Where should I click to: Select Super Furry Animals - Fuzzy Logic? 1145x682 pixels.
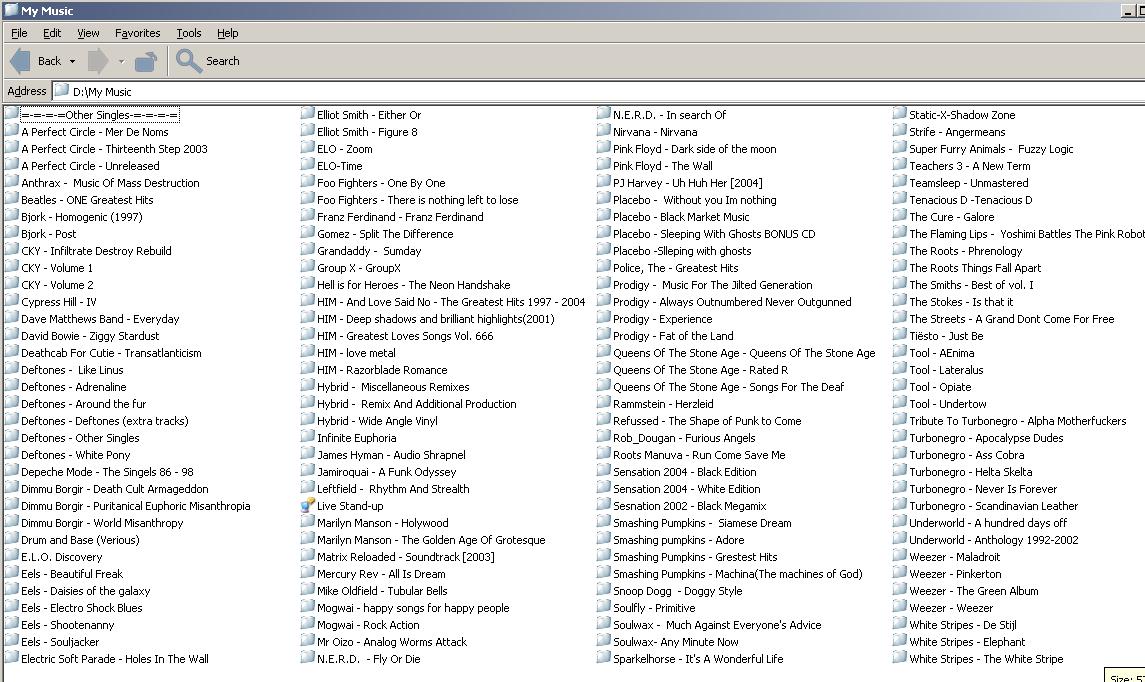[991, 149]
